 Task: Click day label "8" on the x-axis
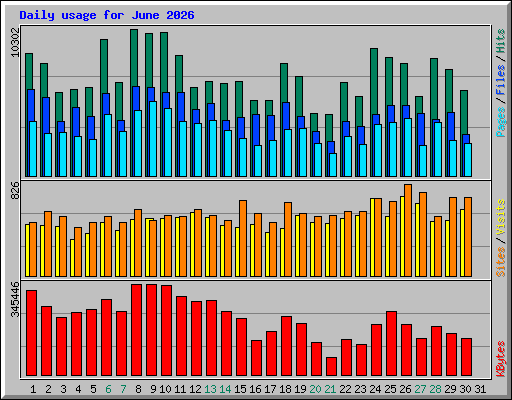pyautogui.click(x=138, y=389)
